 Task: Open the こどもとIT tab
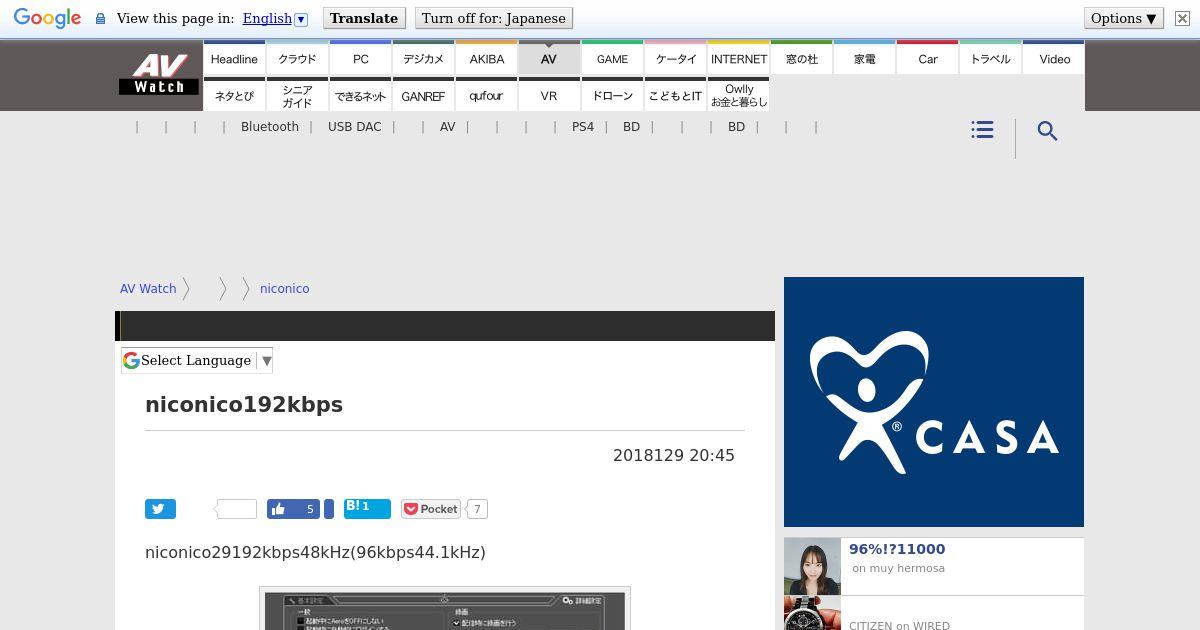675,95
